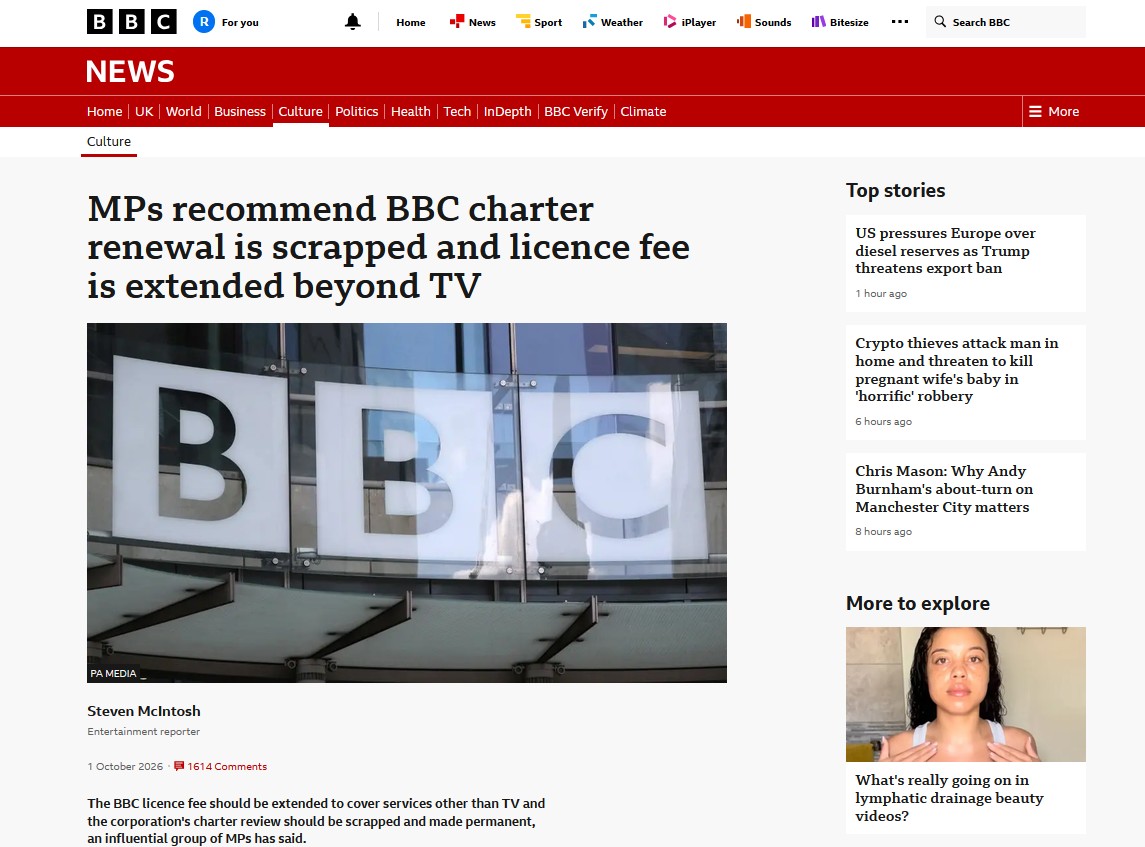Expand the More sections menu

point(1054,112)
